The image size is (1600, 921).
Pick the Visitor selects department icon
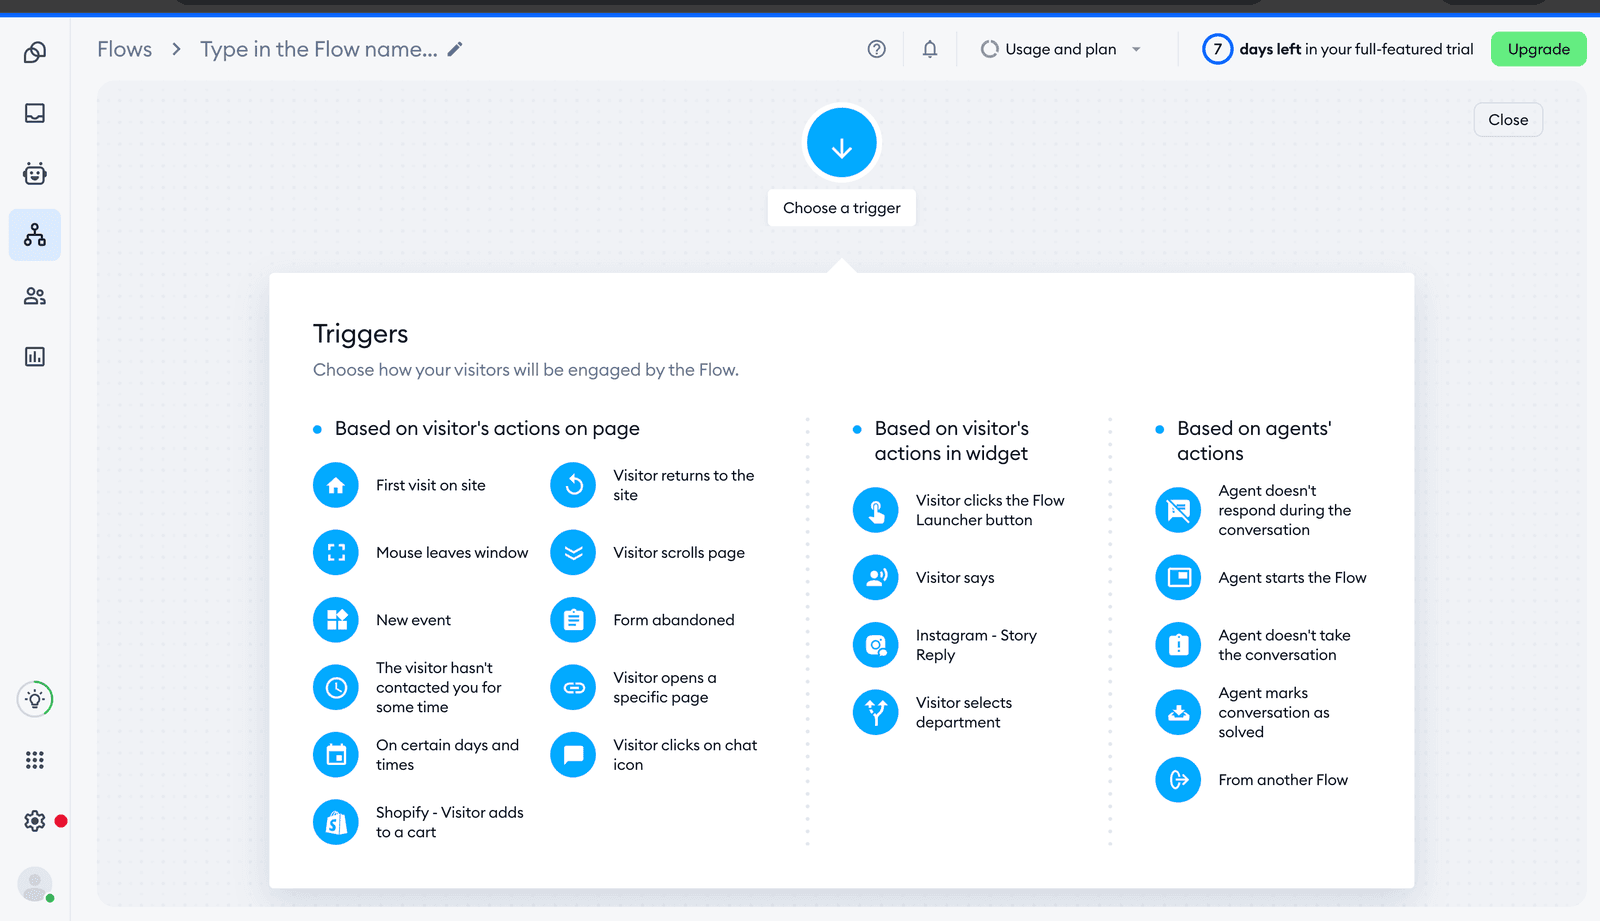876,712
